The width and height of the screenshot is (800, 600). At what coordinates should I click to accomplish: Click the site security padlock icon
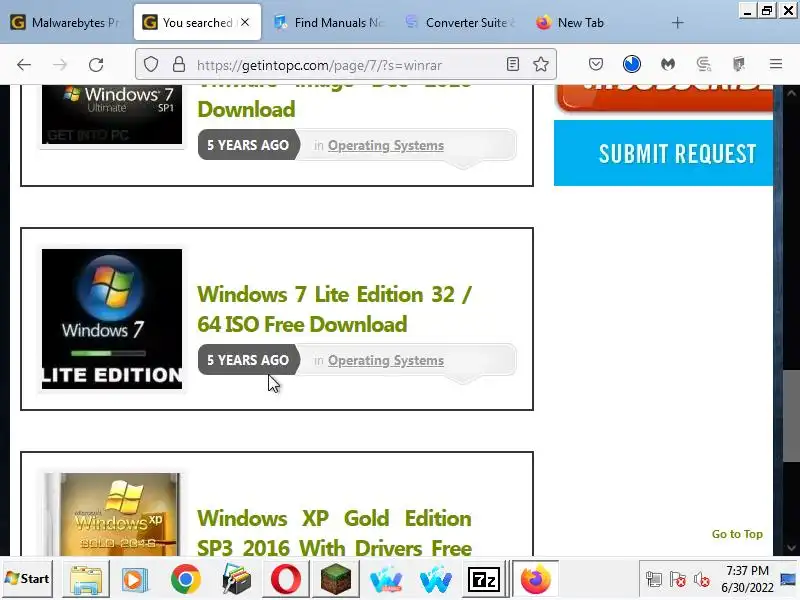pyautogui.click(x=179, y=64)
